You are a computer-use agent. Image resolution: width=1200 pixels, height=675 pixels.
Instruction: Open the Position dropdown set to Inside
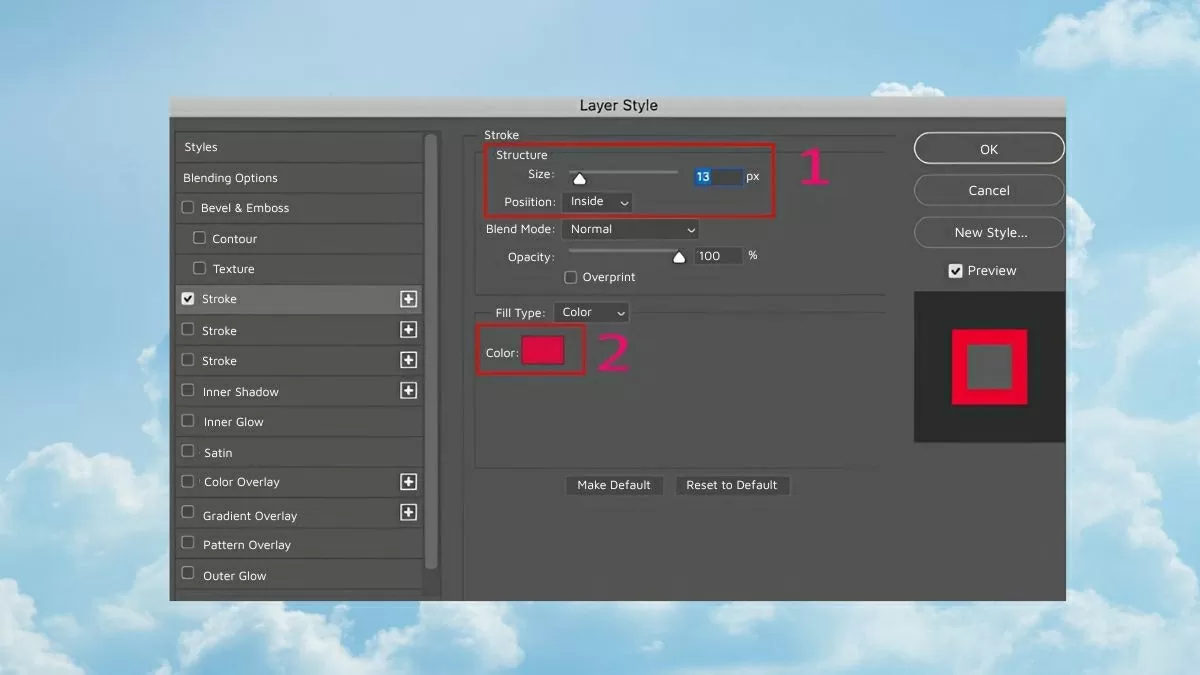pos(597,202)
